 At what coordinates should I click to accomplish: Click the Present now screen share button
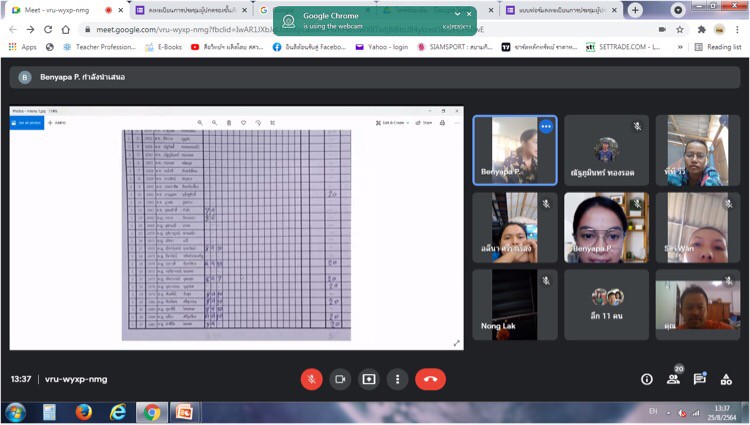(x=369, y=379)
